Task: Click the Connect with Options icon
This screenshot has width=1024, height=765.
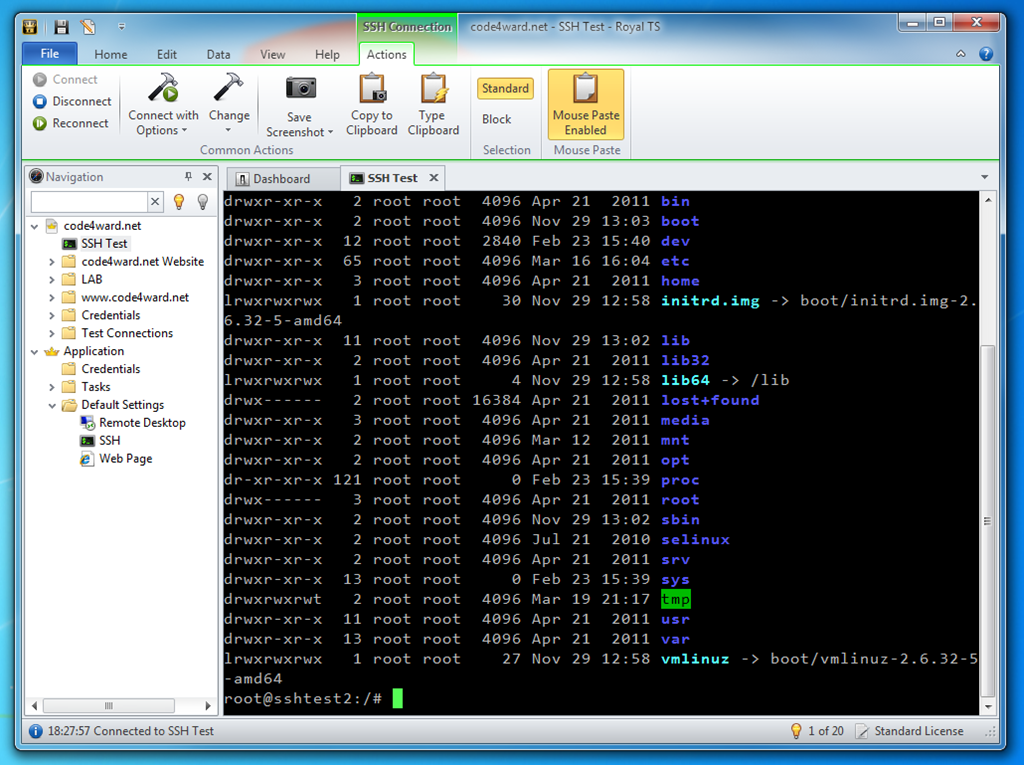Action: pyautogui.click(x=163, y=89)
